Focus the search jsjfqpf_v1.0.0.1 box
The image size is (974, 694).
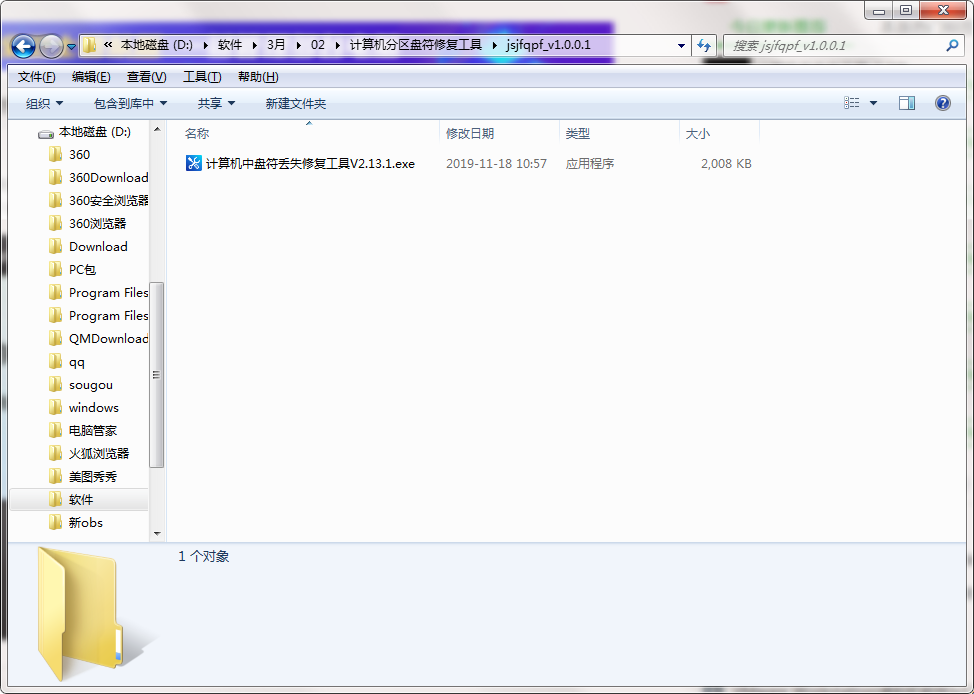coord(844,45)
